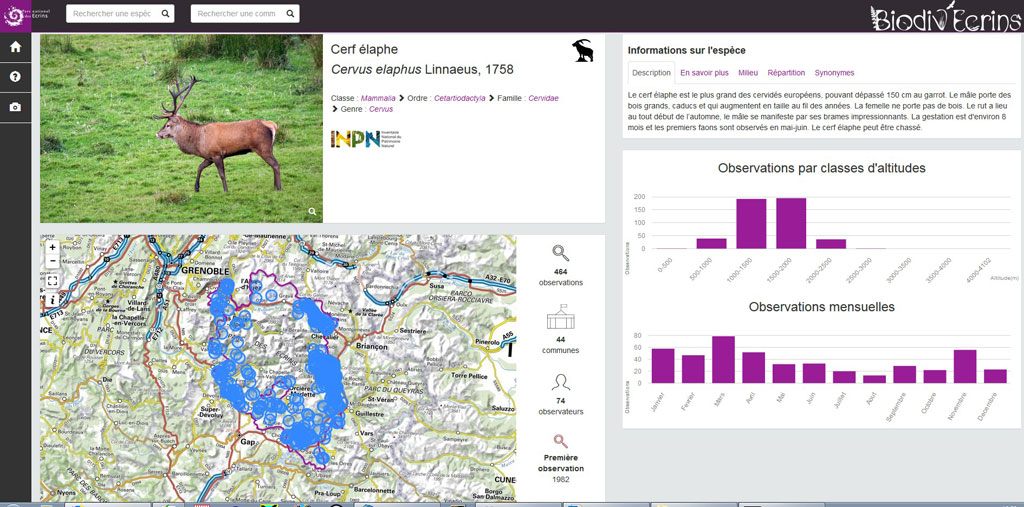Click the Janvier monthly observations bar

(x=663, y=366)
